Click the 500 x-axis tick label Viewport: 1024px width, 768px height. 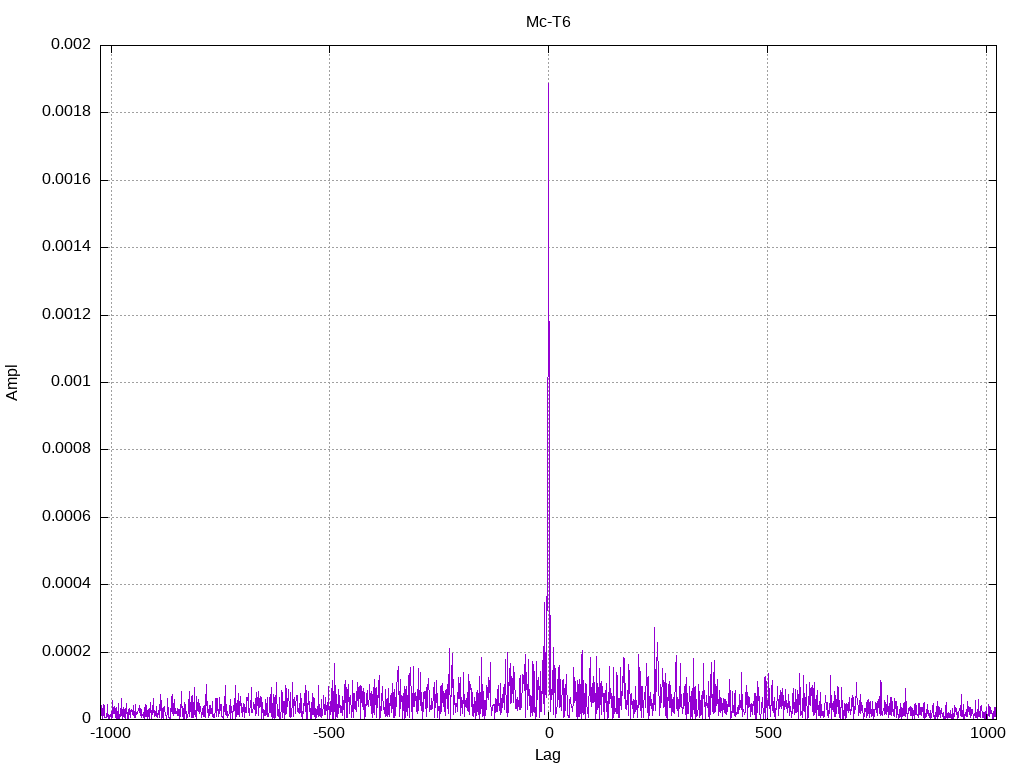(x=767, y=733)
